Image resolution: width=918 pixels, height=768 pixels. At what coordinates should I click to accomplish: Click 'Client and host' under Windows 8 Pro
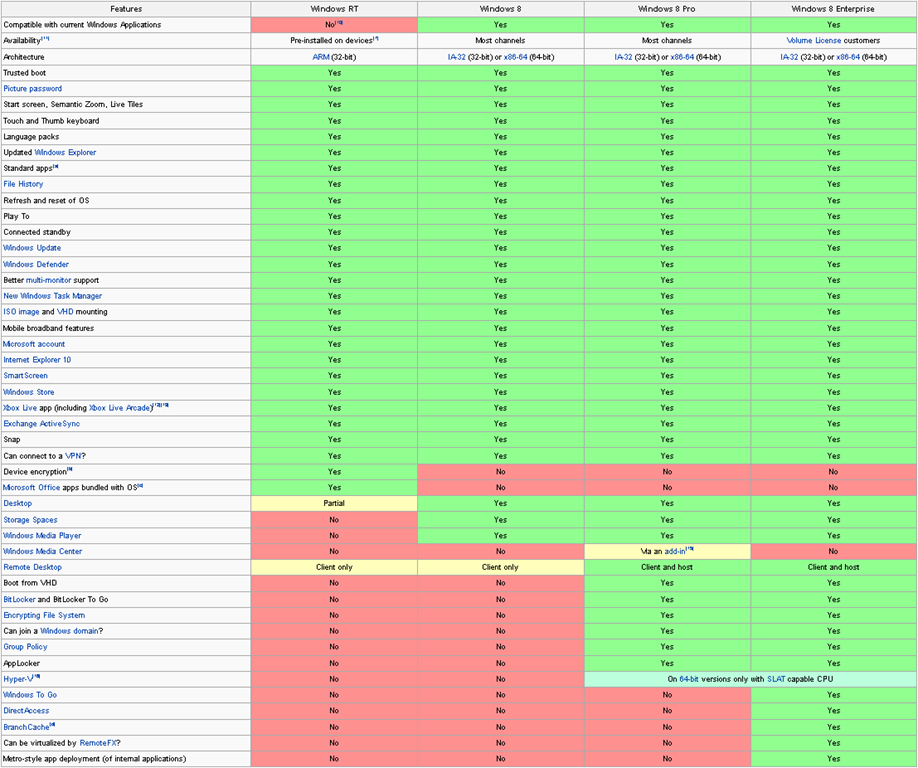click(x=667, y=567)
